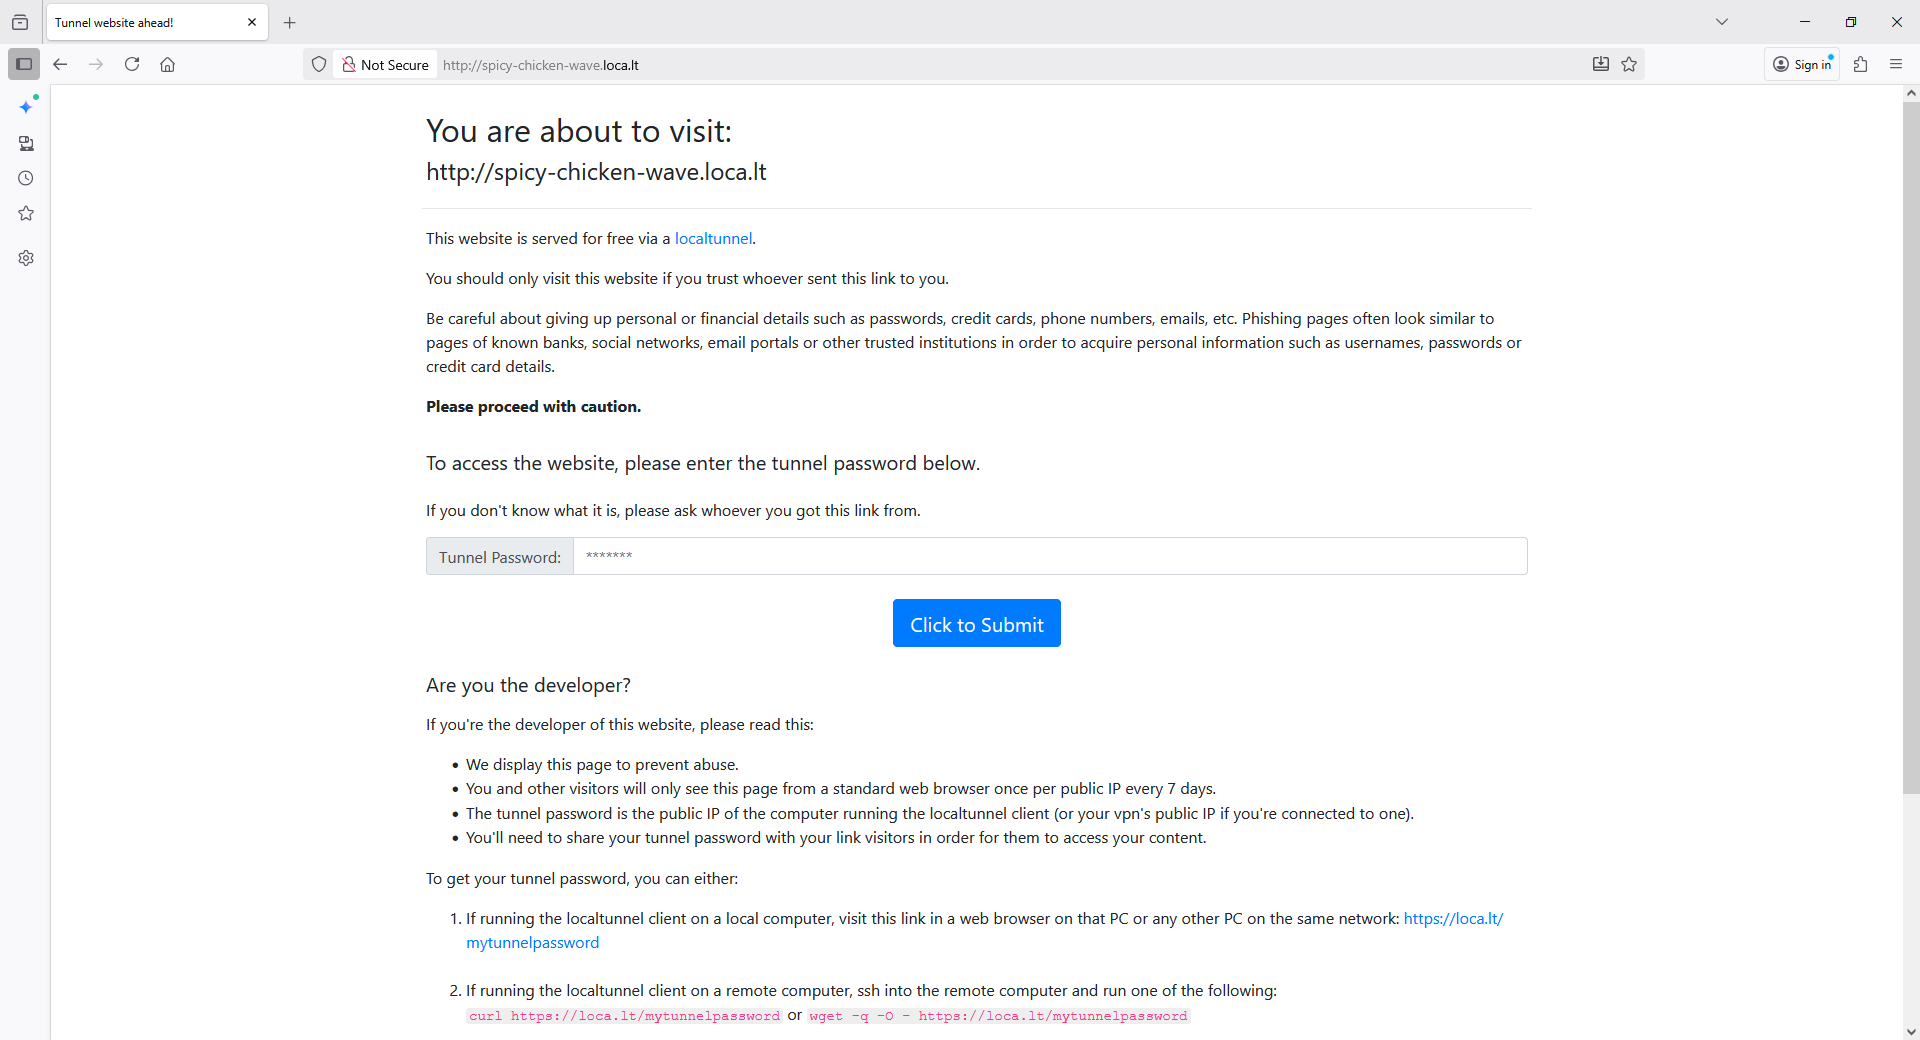Viewport: 1920px width, 1040px height.
Task: Follow the localtunnel link
Action: [713, 238]
